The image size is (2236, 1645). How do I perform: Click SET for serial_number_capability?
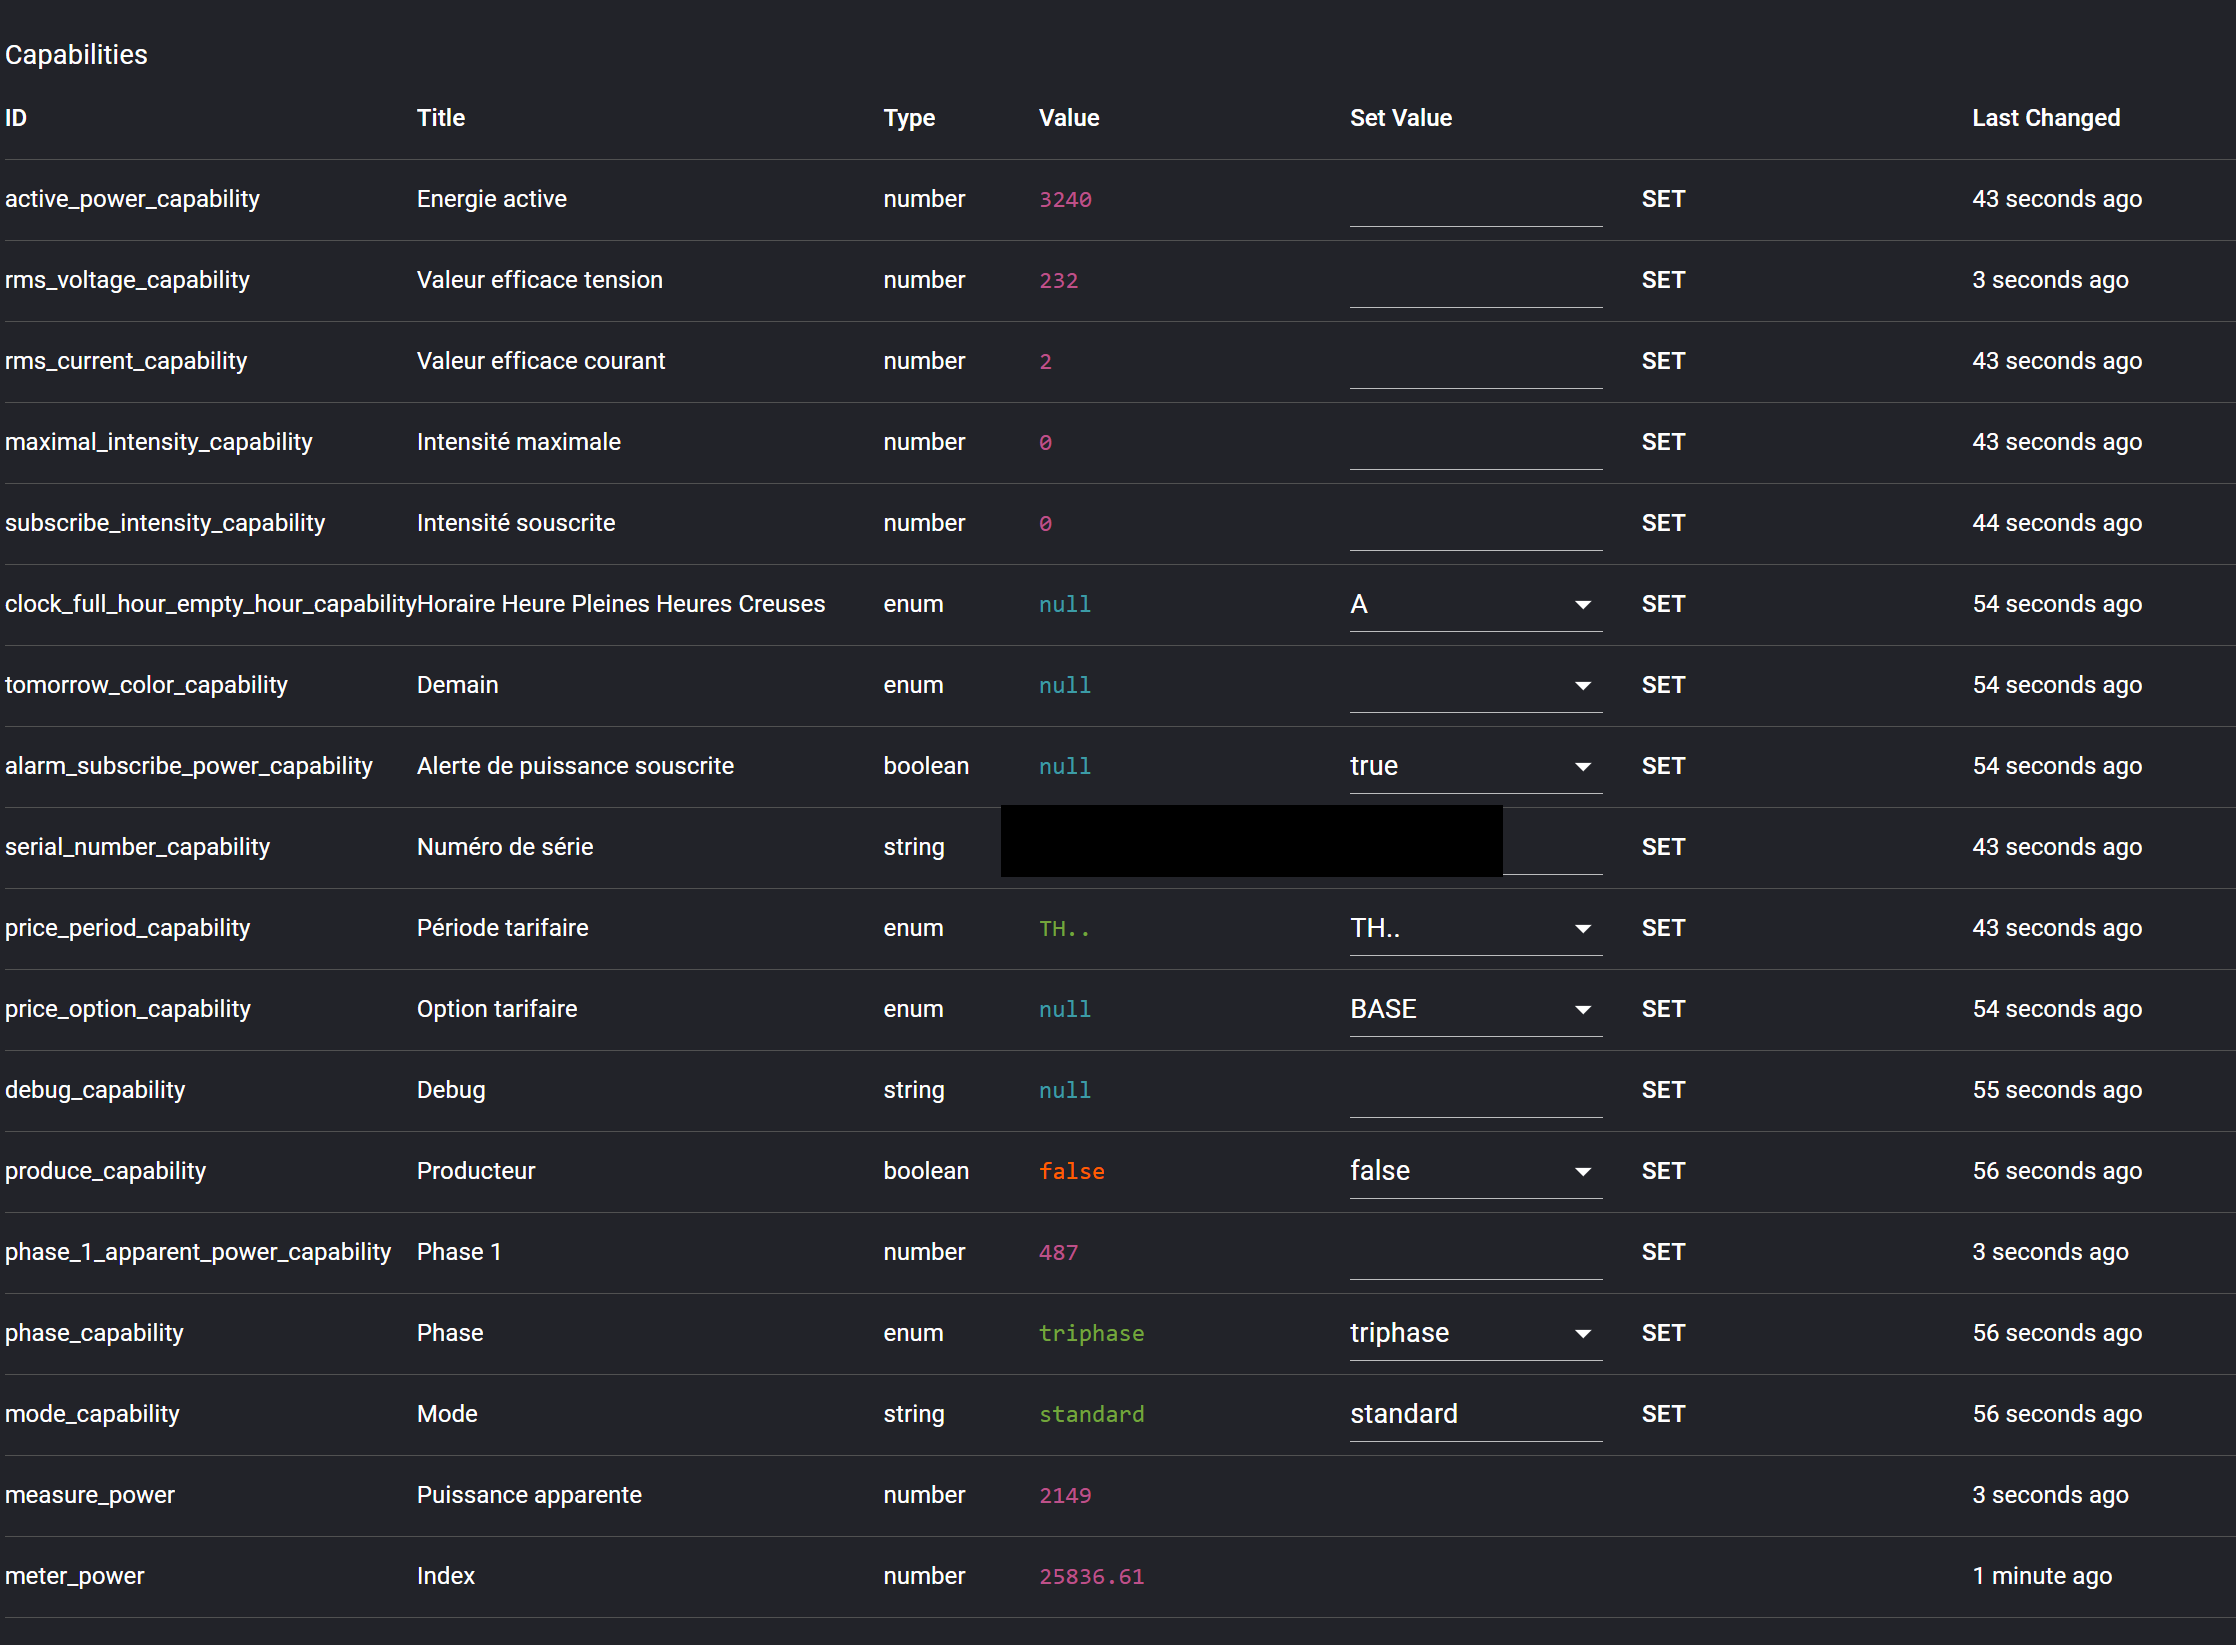[1663, 848]
